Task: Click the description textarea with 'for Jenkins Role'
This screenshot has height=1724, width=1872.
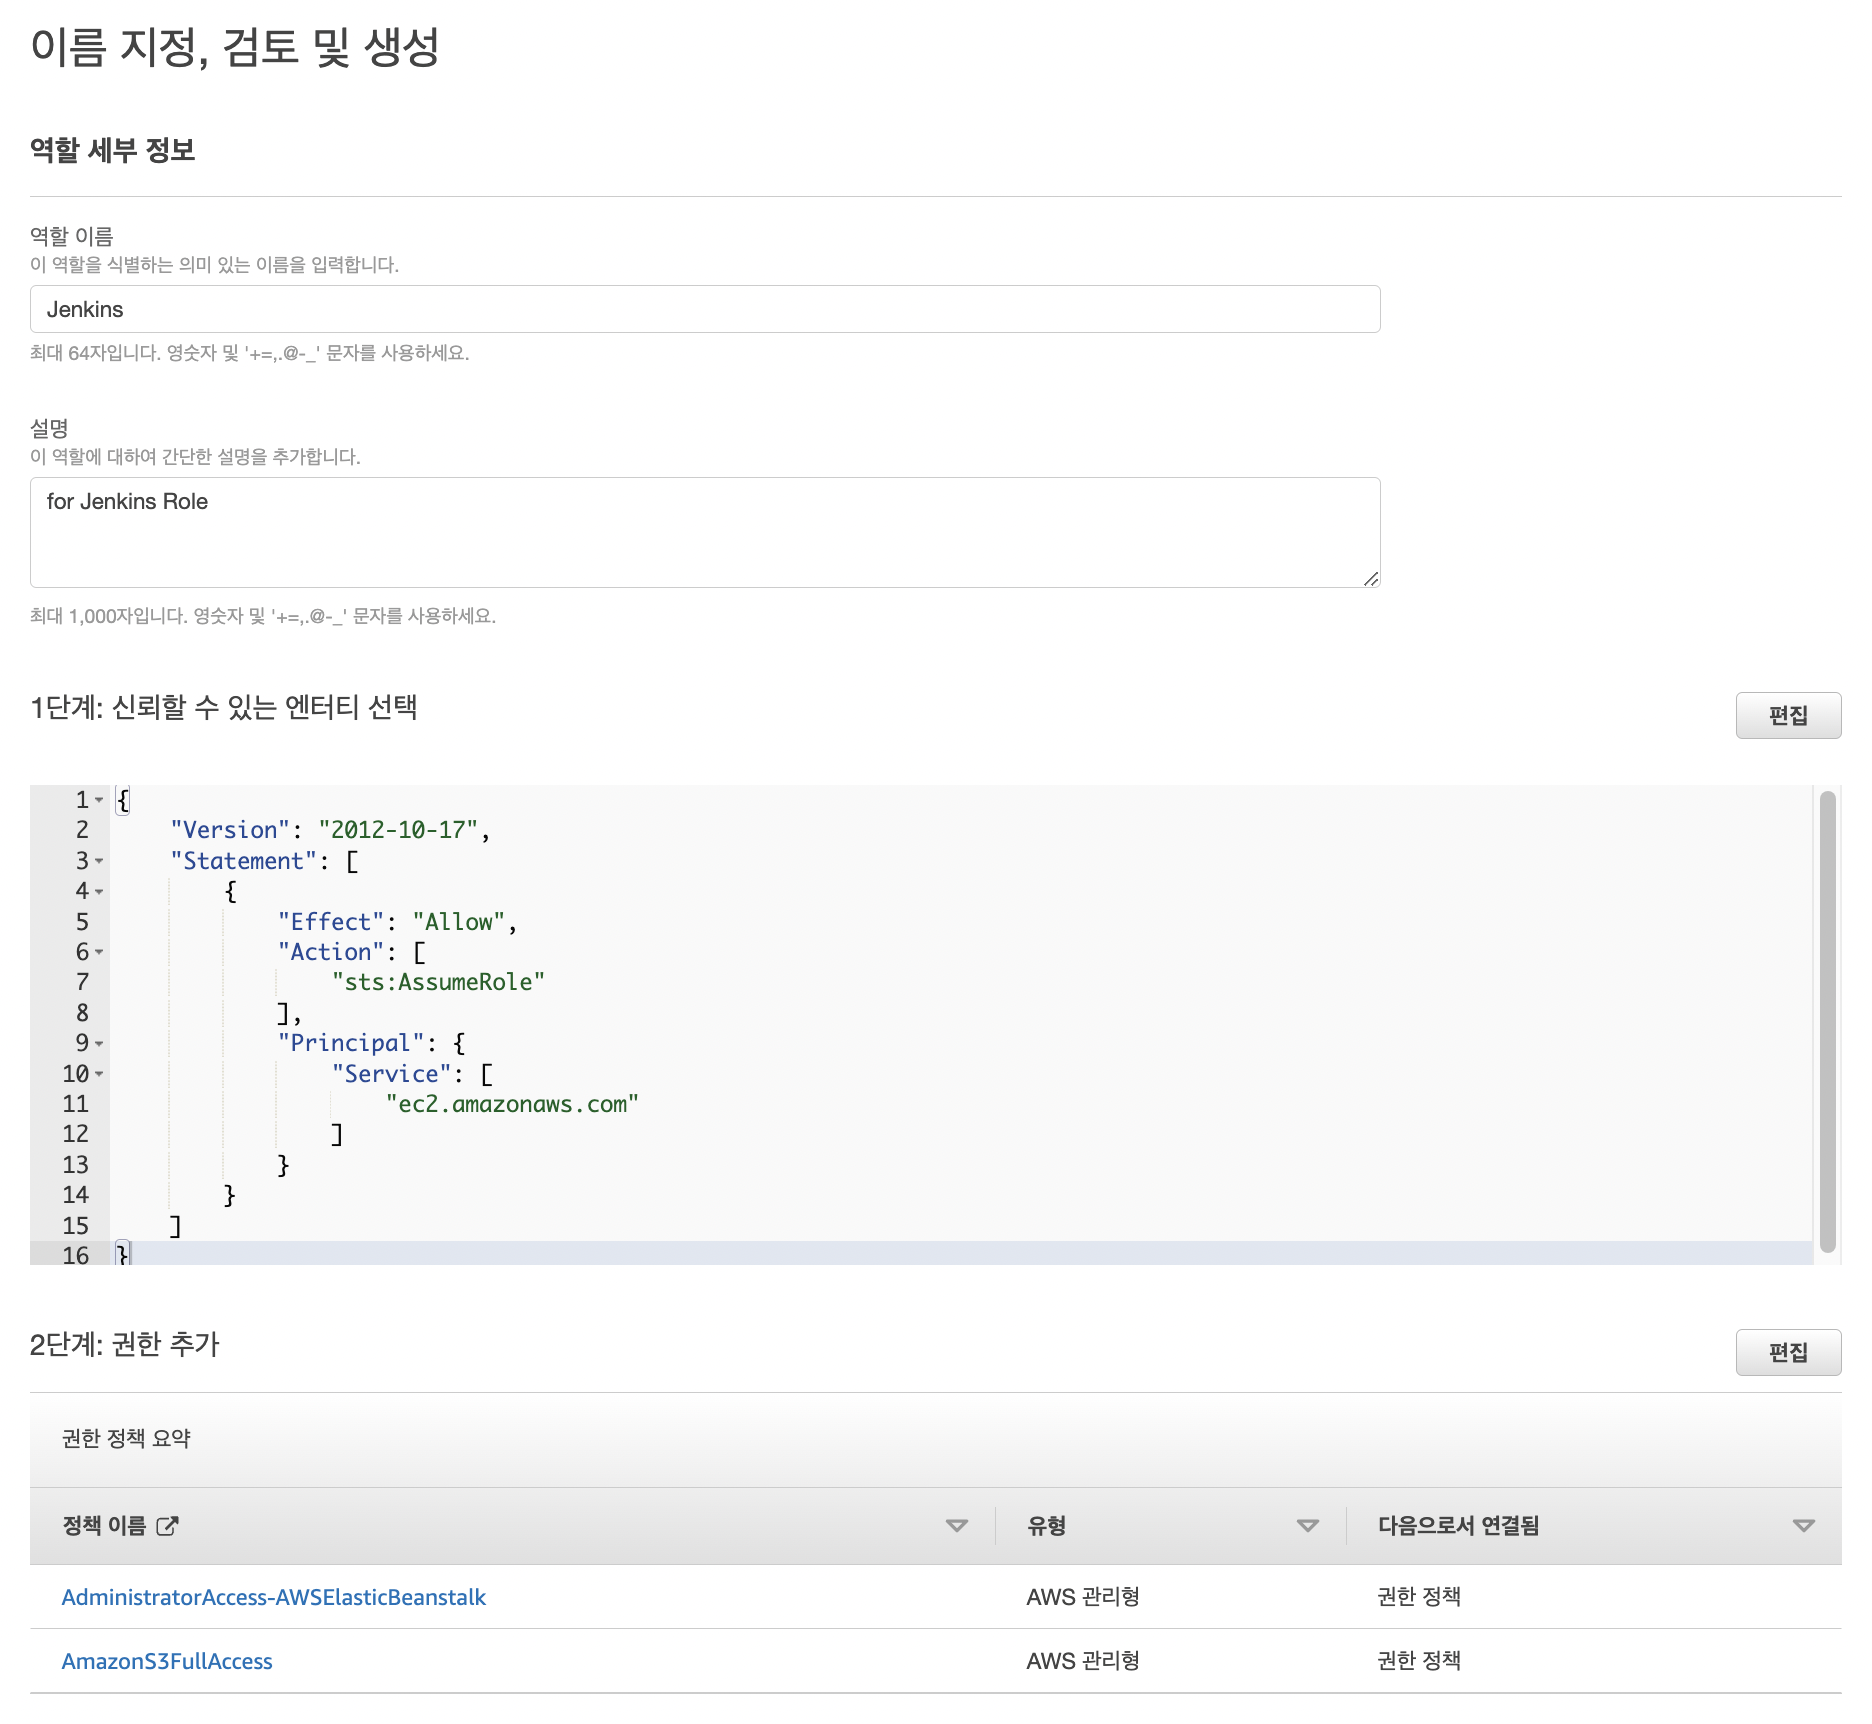Action: (705, 532)
